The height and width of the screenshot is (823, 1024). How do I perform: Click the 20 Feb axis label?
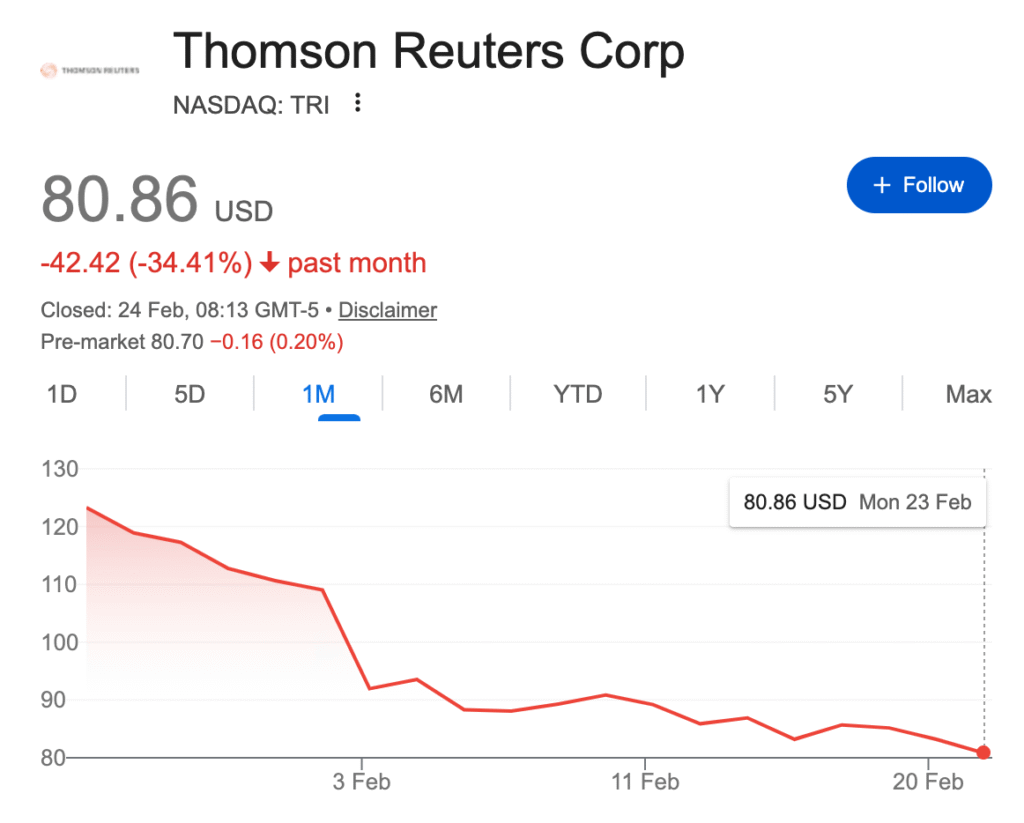coord(929,781)
